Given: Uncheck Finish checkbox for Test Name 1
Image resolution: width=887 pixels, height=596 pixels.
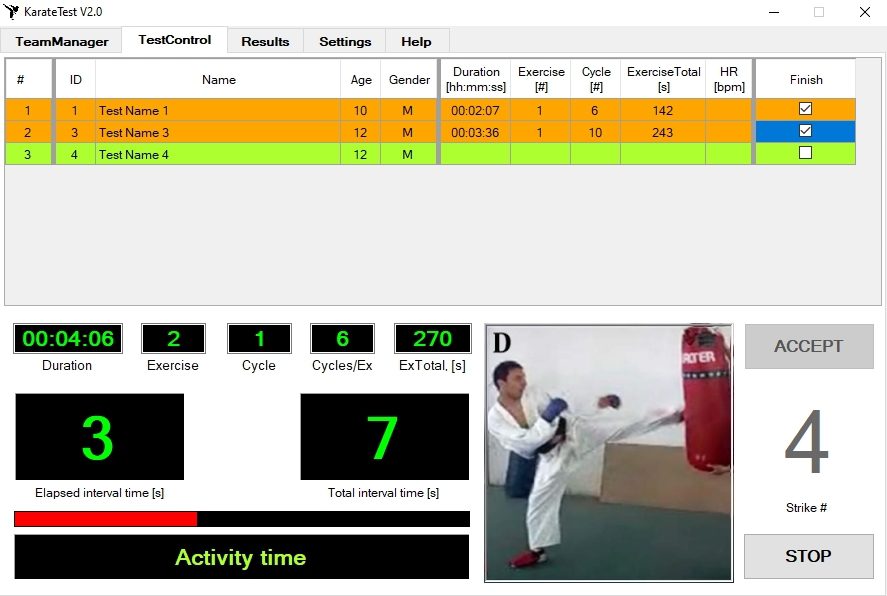Looking at the screenshot, I should [x=805, y=109].
